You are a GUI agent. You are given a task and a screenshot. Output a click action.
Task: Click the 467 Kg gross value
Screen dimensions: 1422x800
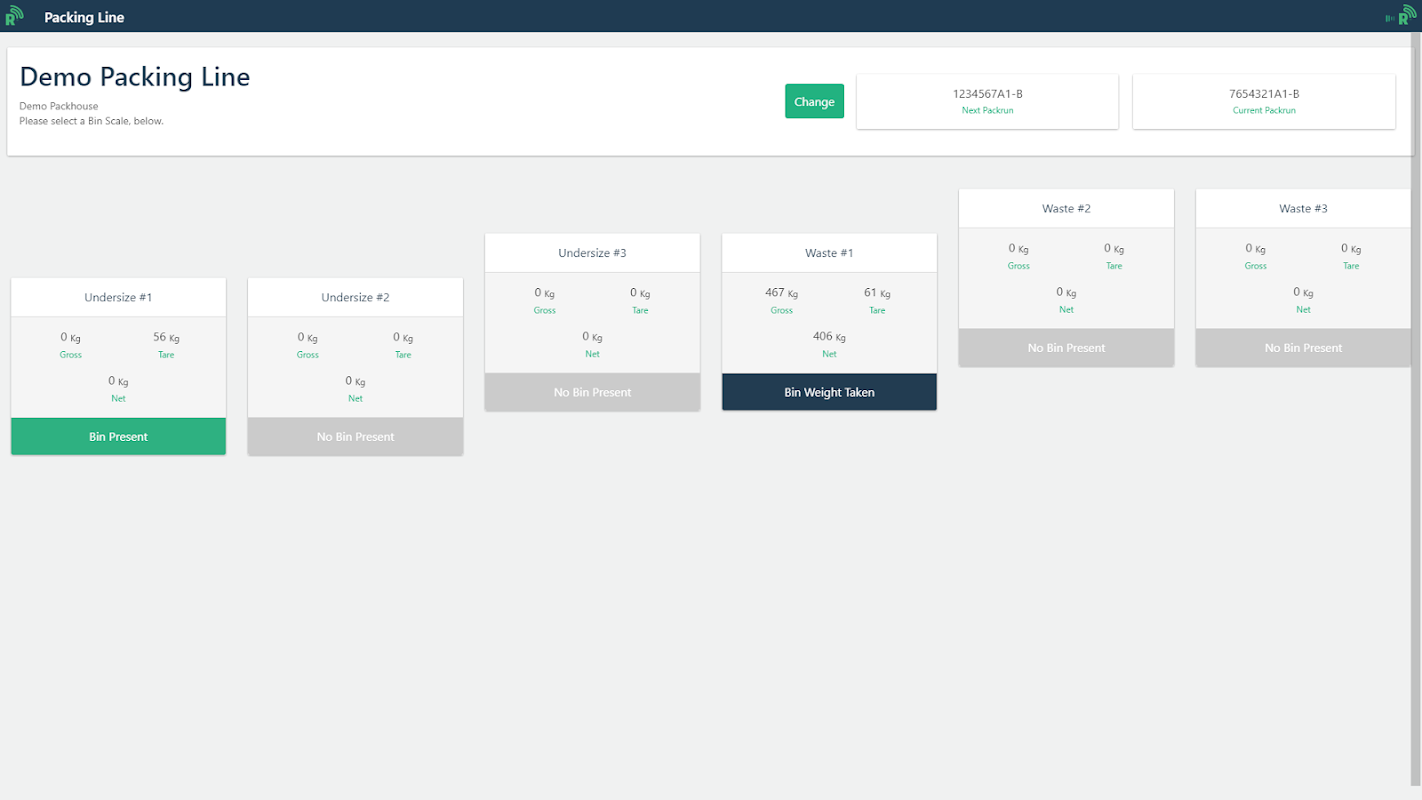click(x=781, y=293)
